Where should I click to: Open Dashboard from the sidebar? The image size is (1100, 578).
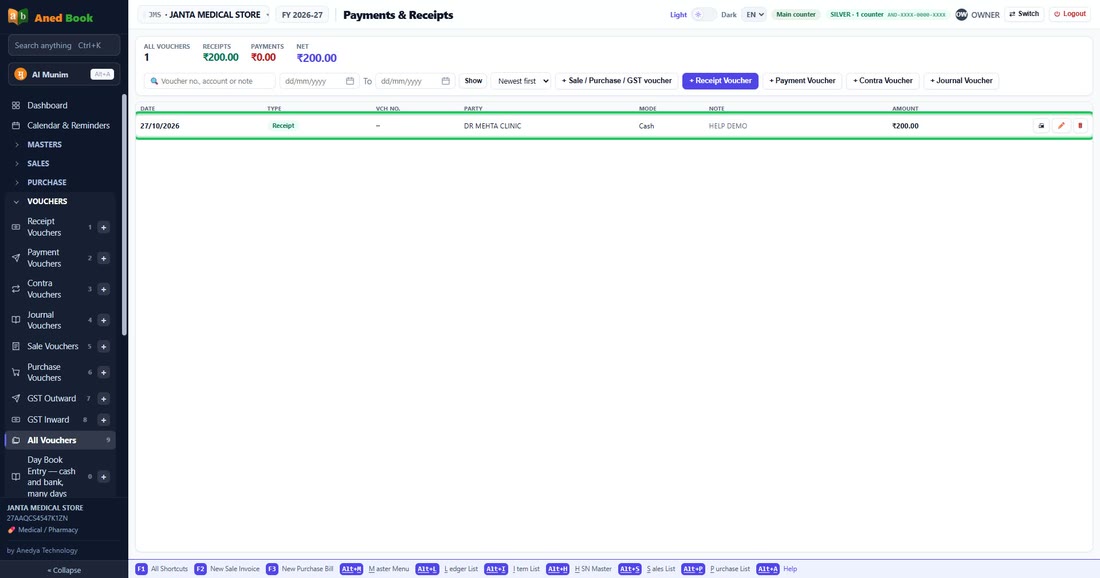[47, 105]
